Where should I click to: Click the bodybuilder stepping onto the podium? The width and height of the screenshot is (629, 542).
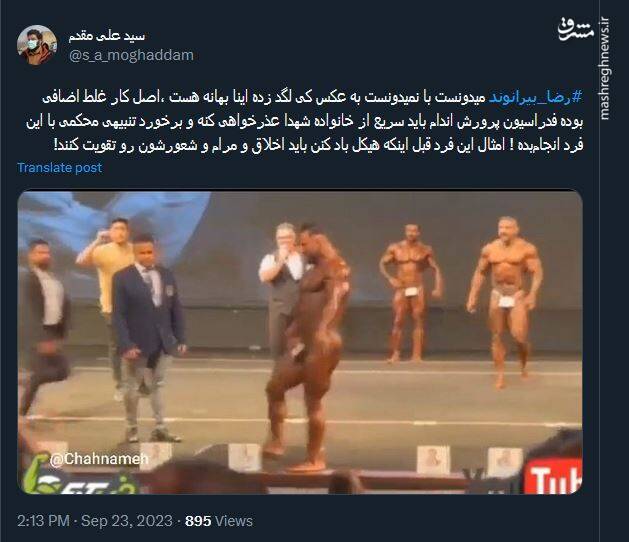point(310,346)
